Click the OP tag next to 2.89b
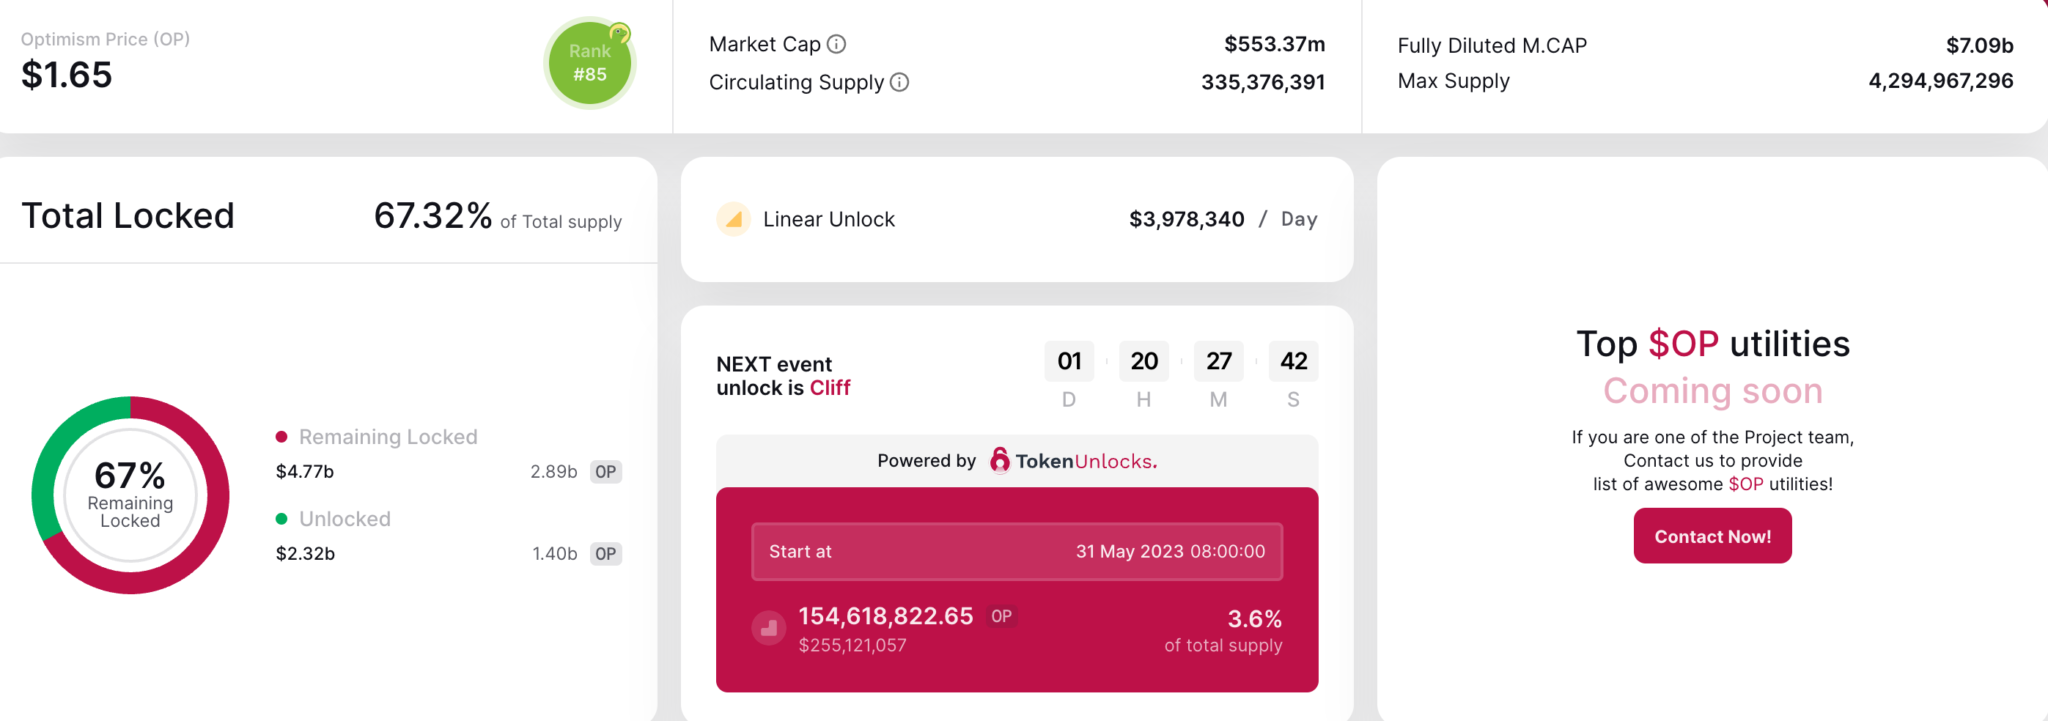 606,472
